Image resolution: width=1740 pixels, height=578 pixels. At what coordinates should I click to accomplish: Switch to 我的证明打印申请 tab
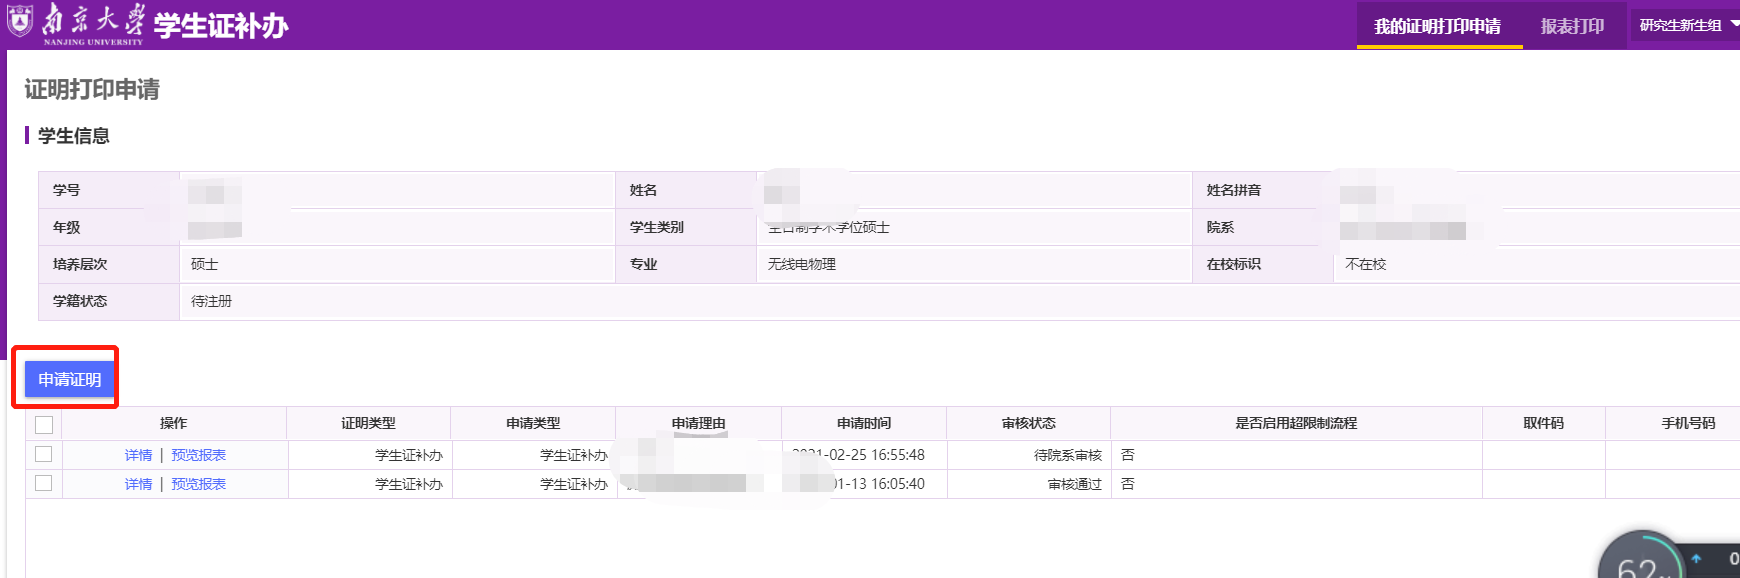click(1437, 26)
